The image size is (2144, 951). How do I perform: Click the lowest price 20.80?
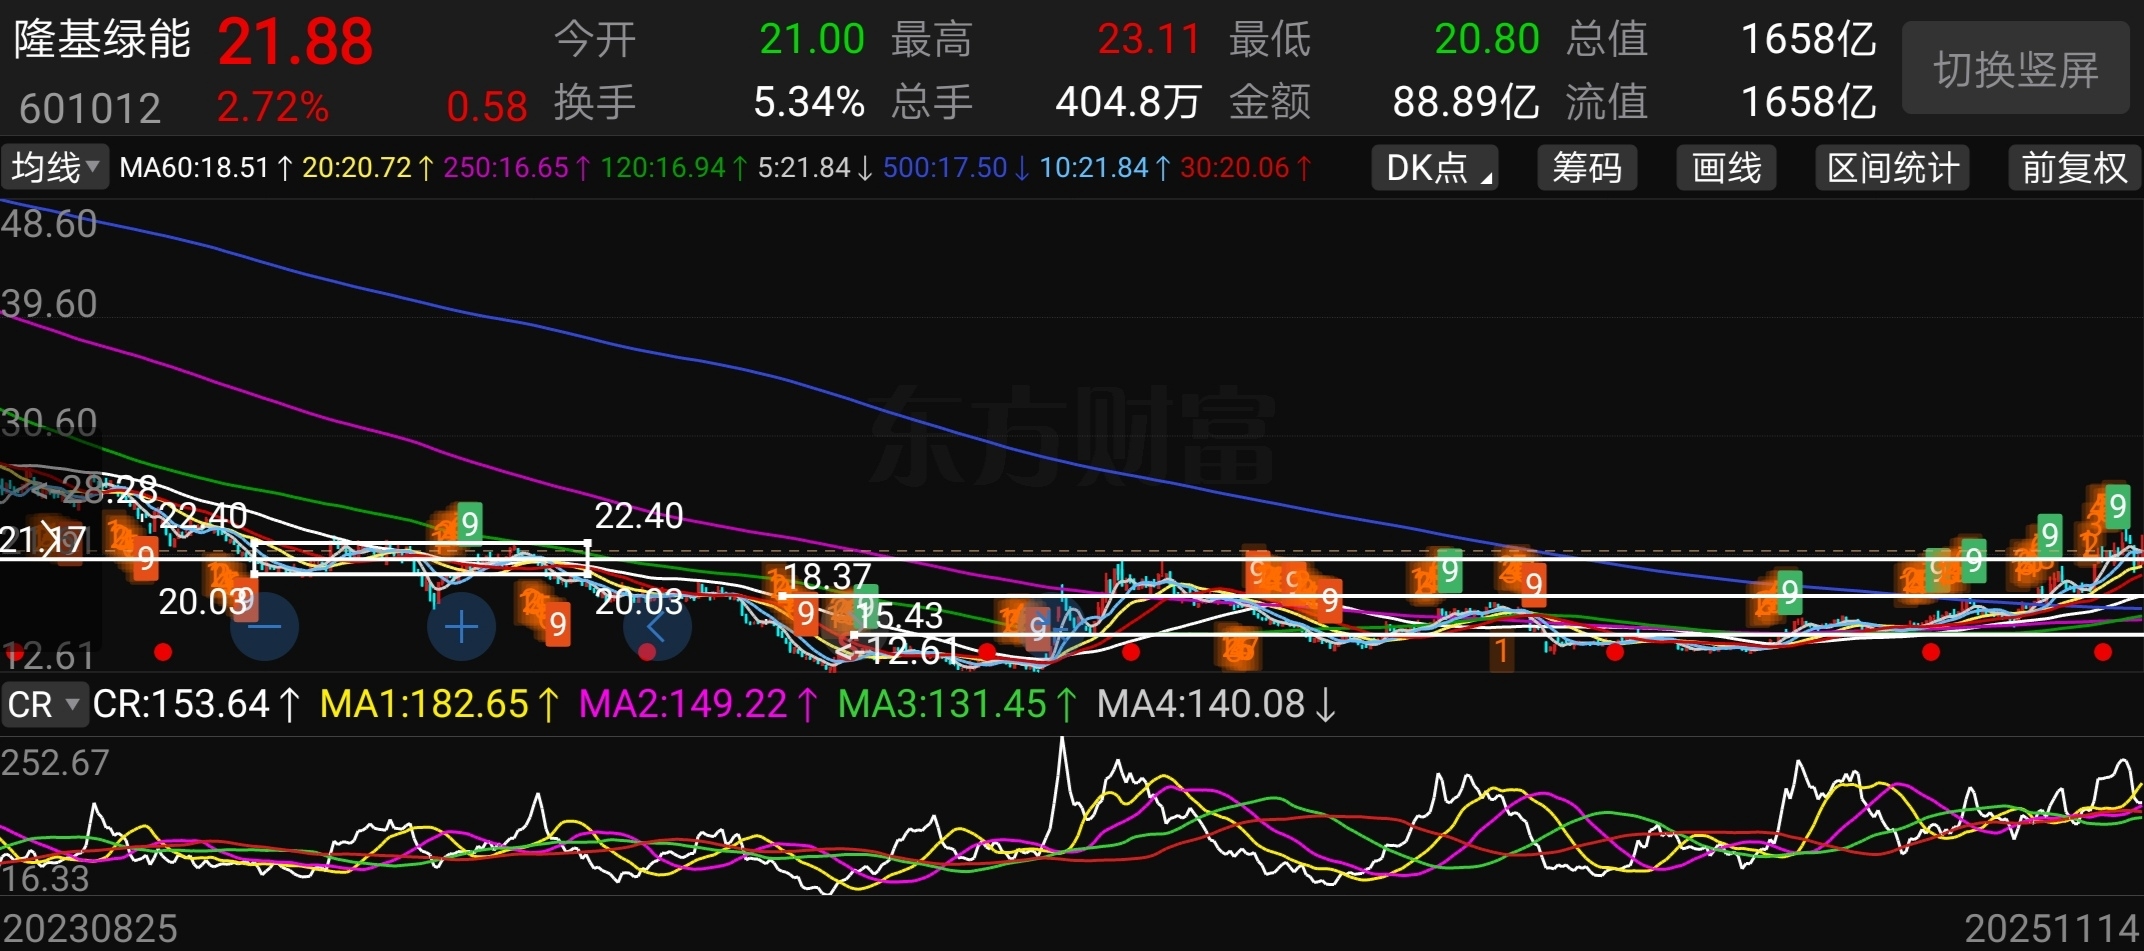click(x=1487, y=40)
